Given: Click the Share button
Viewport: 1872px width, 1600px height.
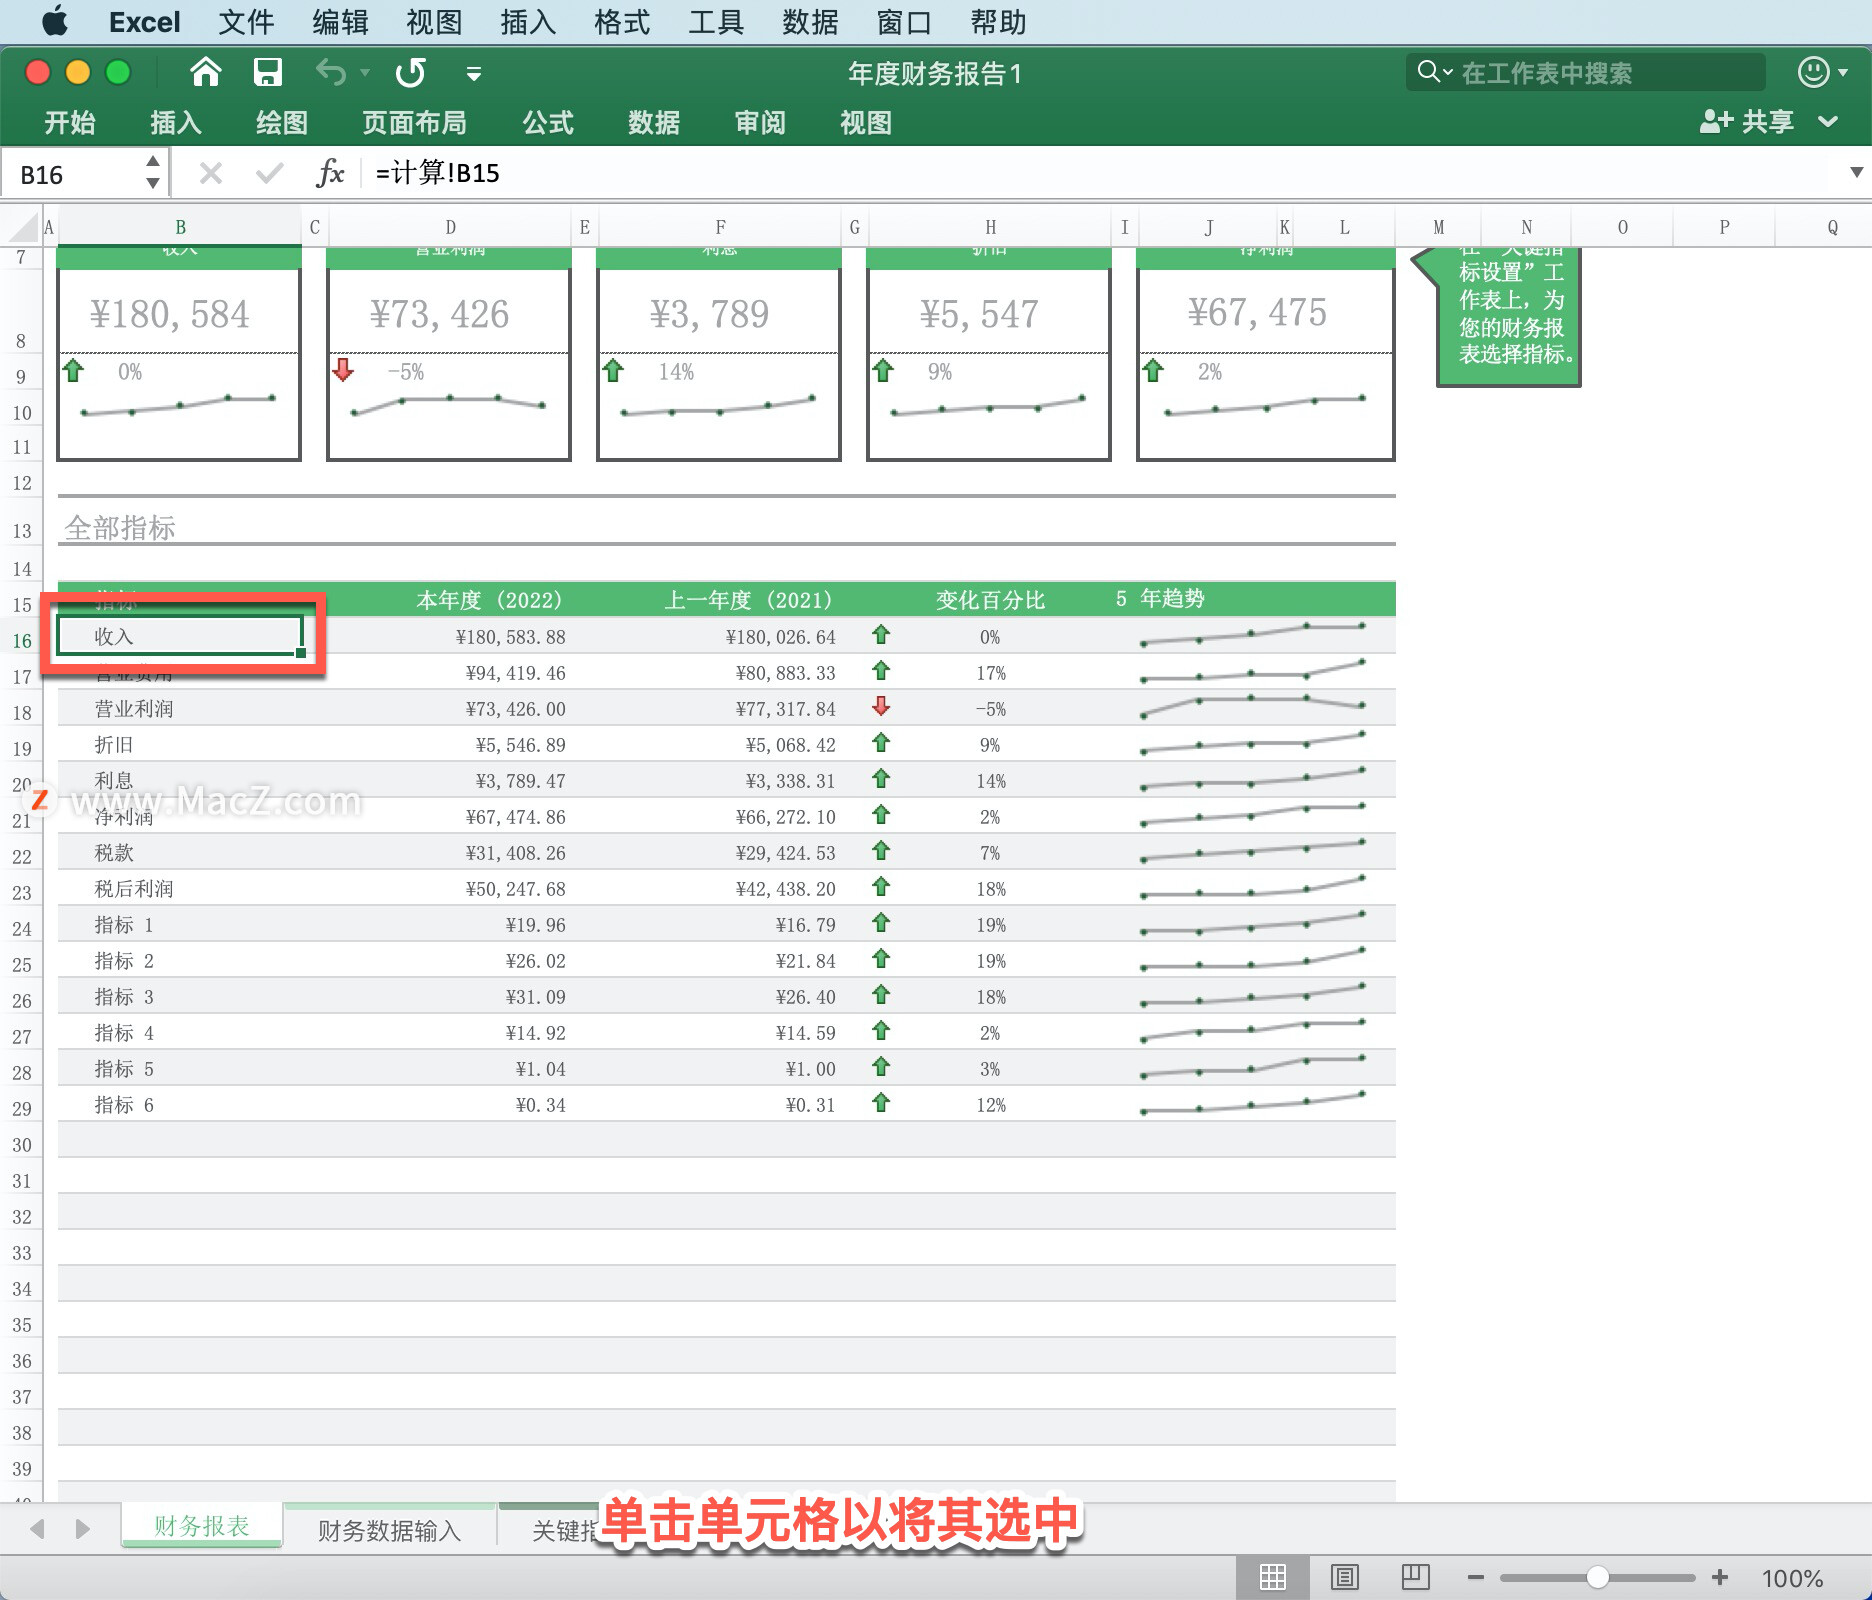Looking at the screenshot, I should tap(1747, 122).
